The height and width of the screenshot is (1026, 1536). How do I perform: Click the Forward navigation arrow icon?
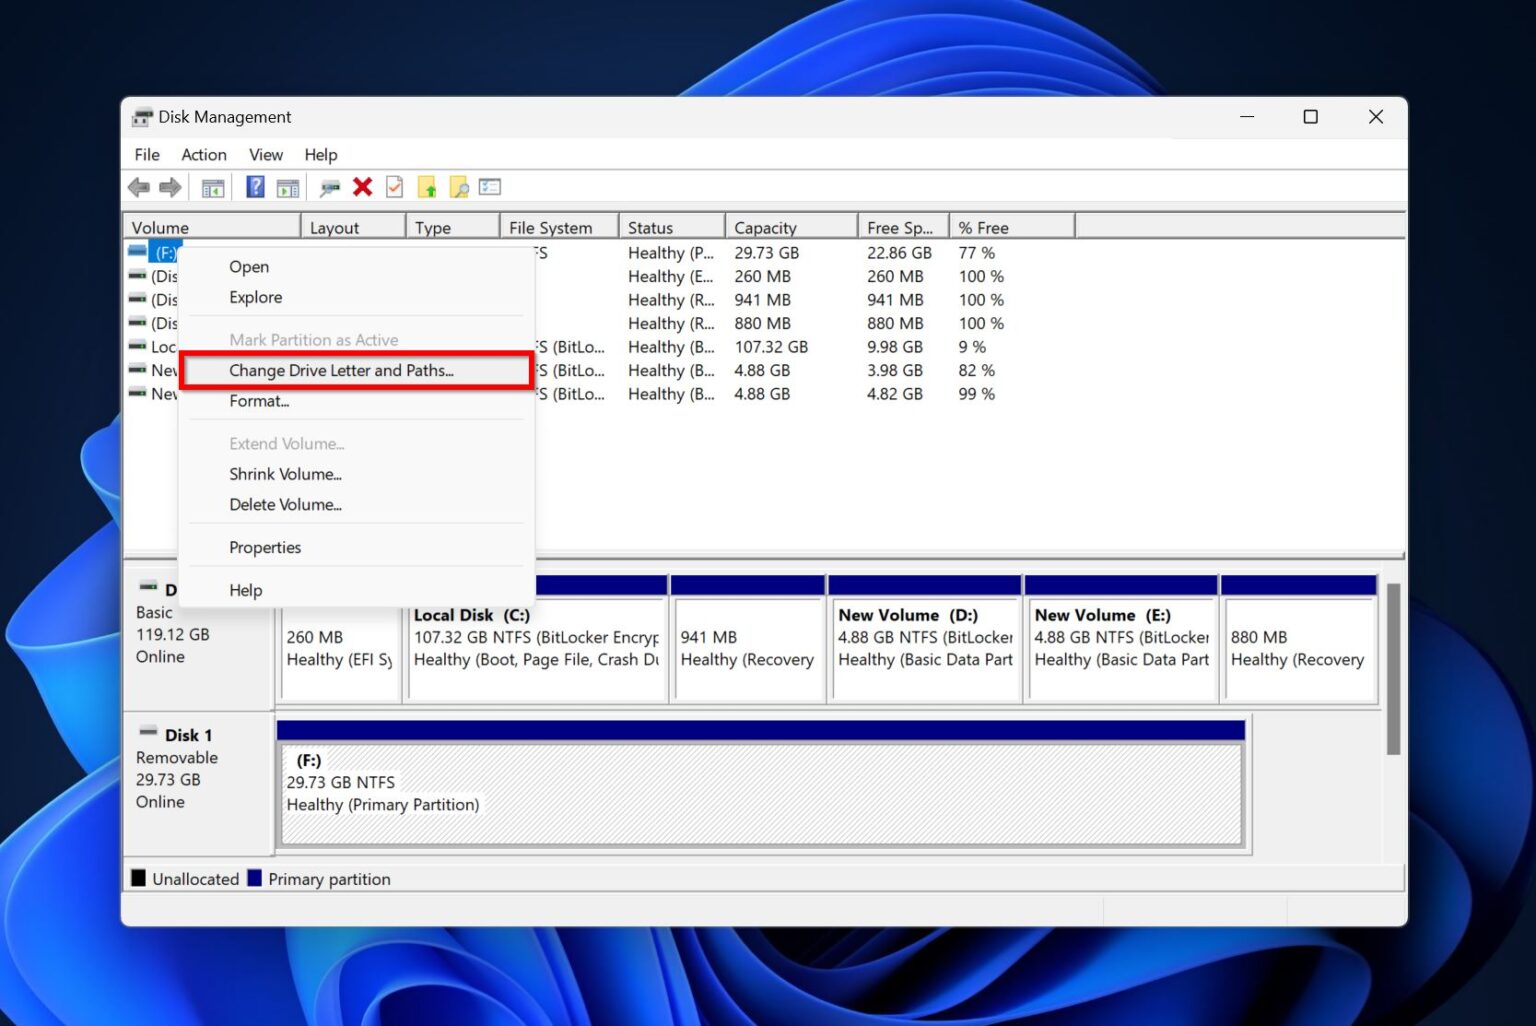170,187
